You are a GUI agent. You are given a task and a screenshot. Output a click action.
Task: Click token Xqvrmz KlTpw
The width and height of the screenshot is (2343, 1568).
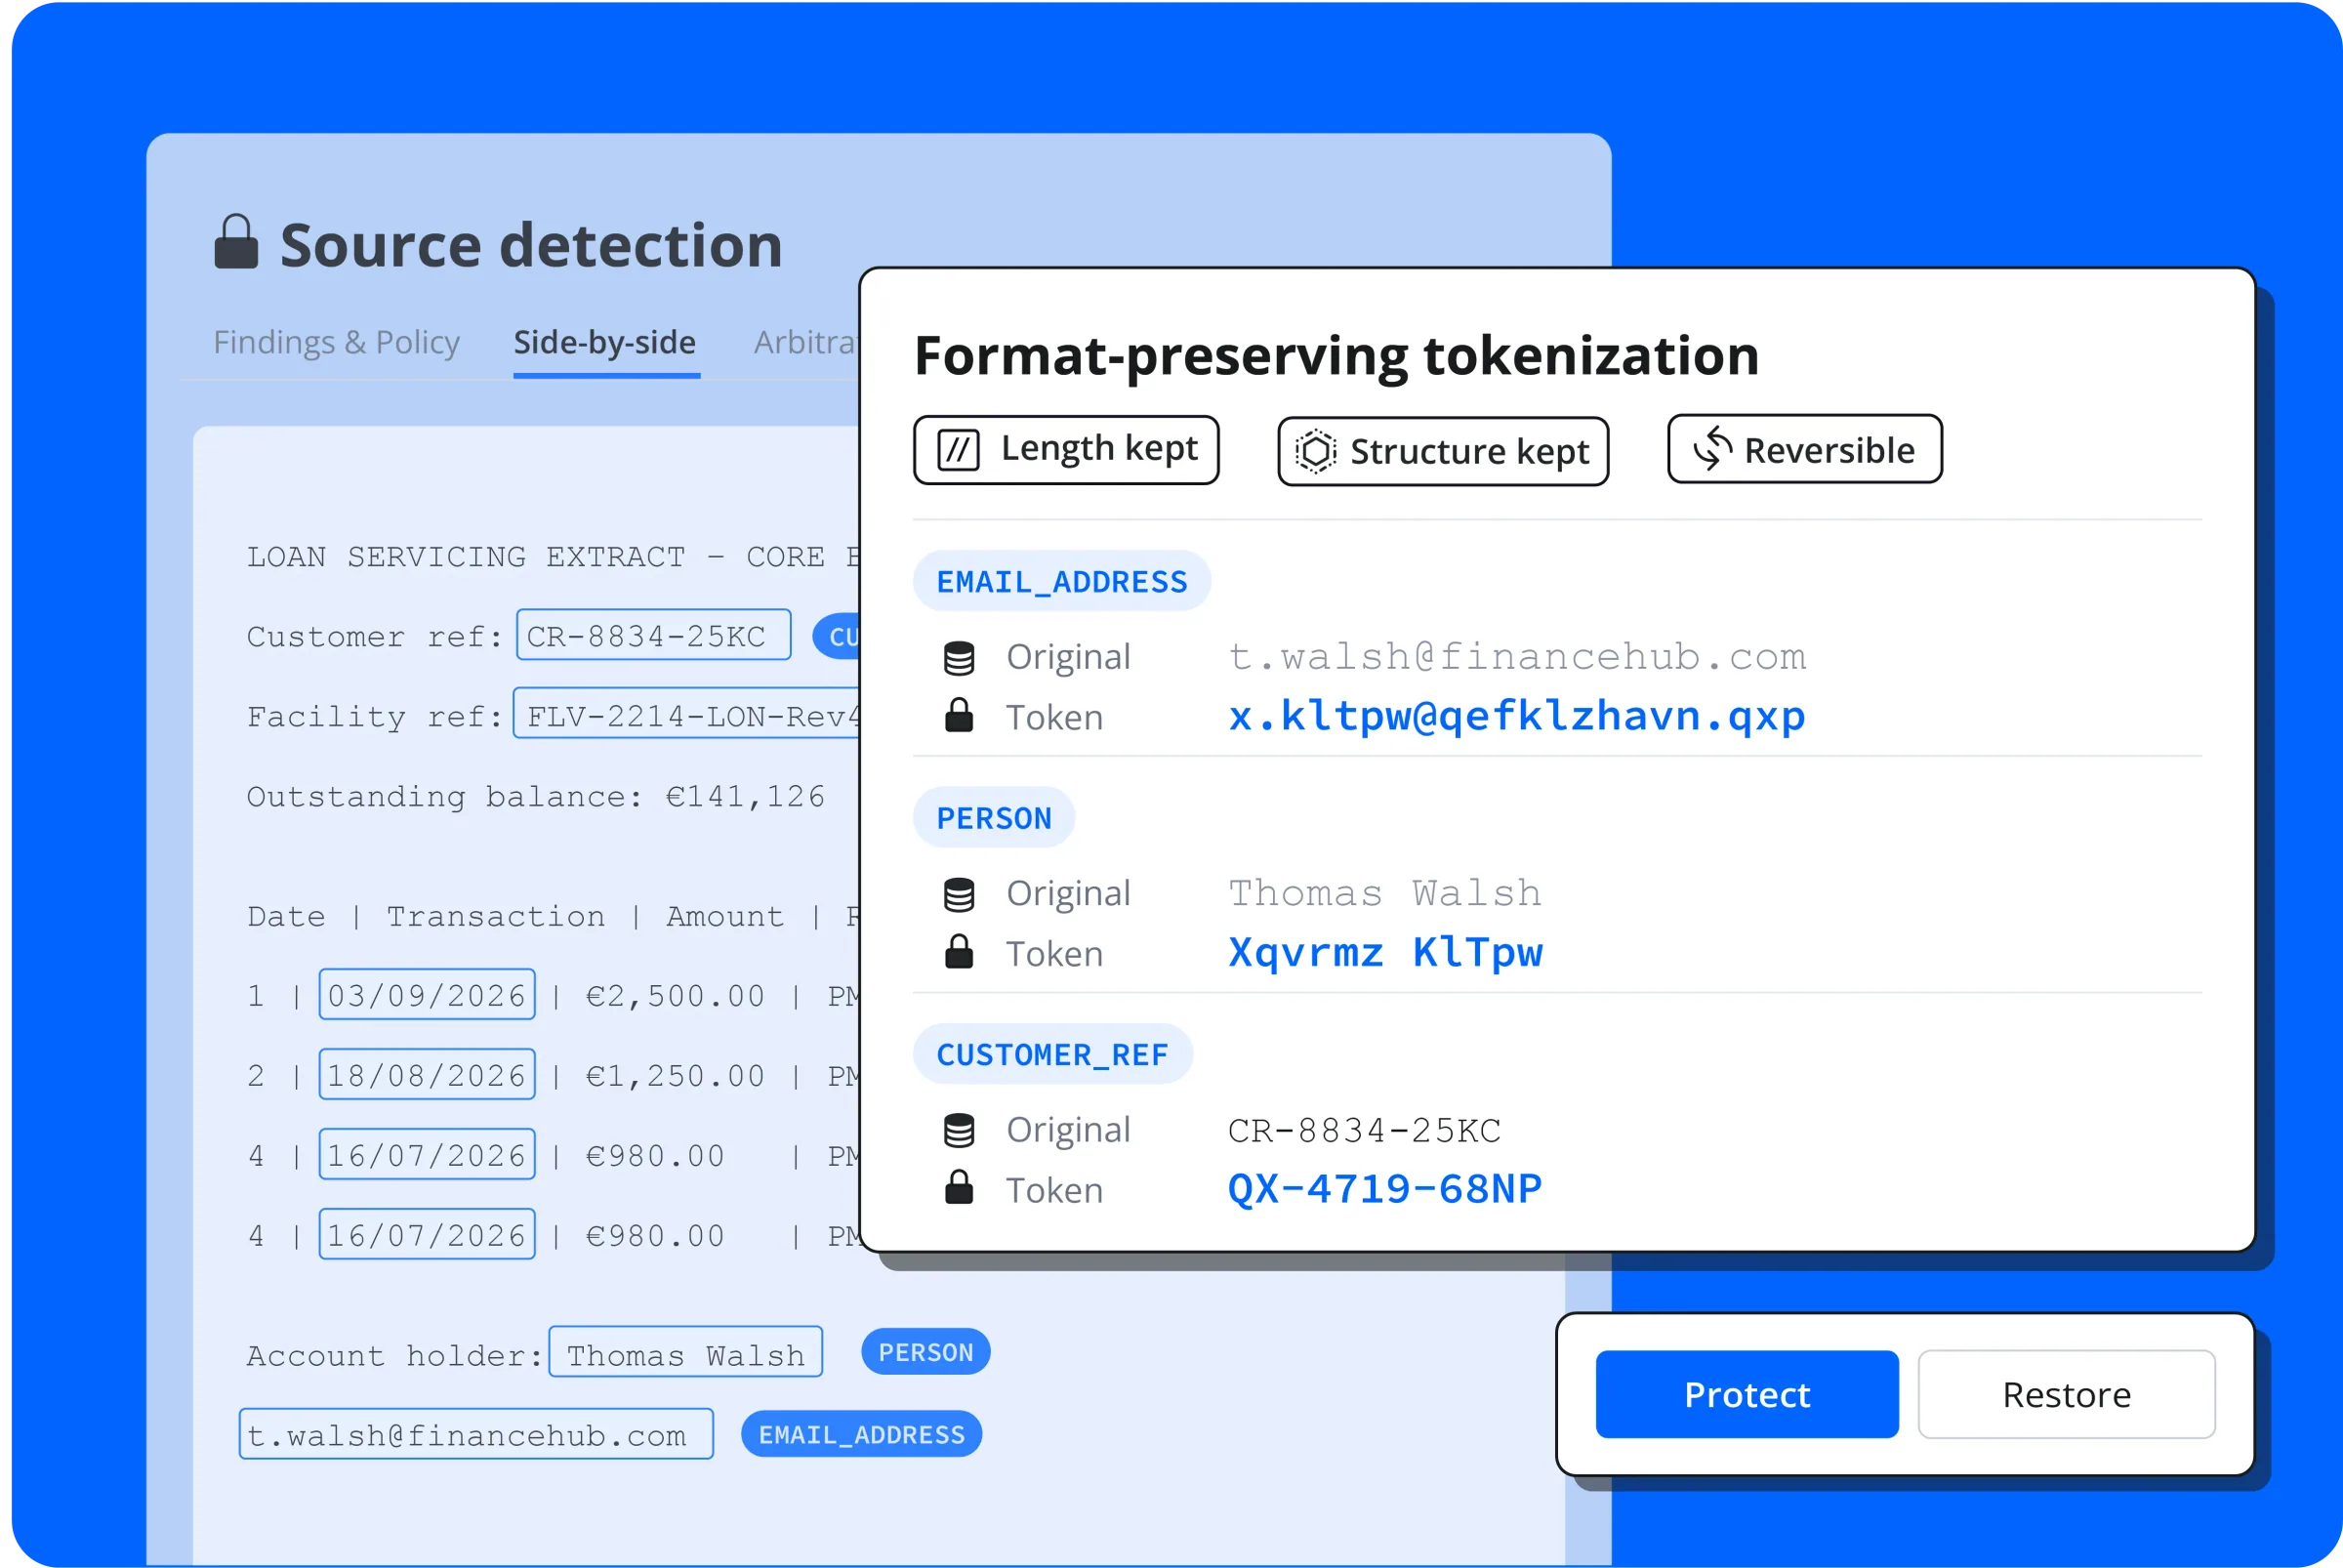pyautogui.click(x=1386, y=952)
